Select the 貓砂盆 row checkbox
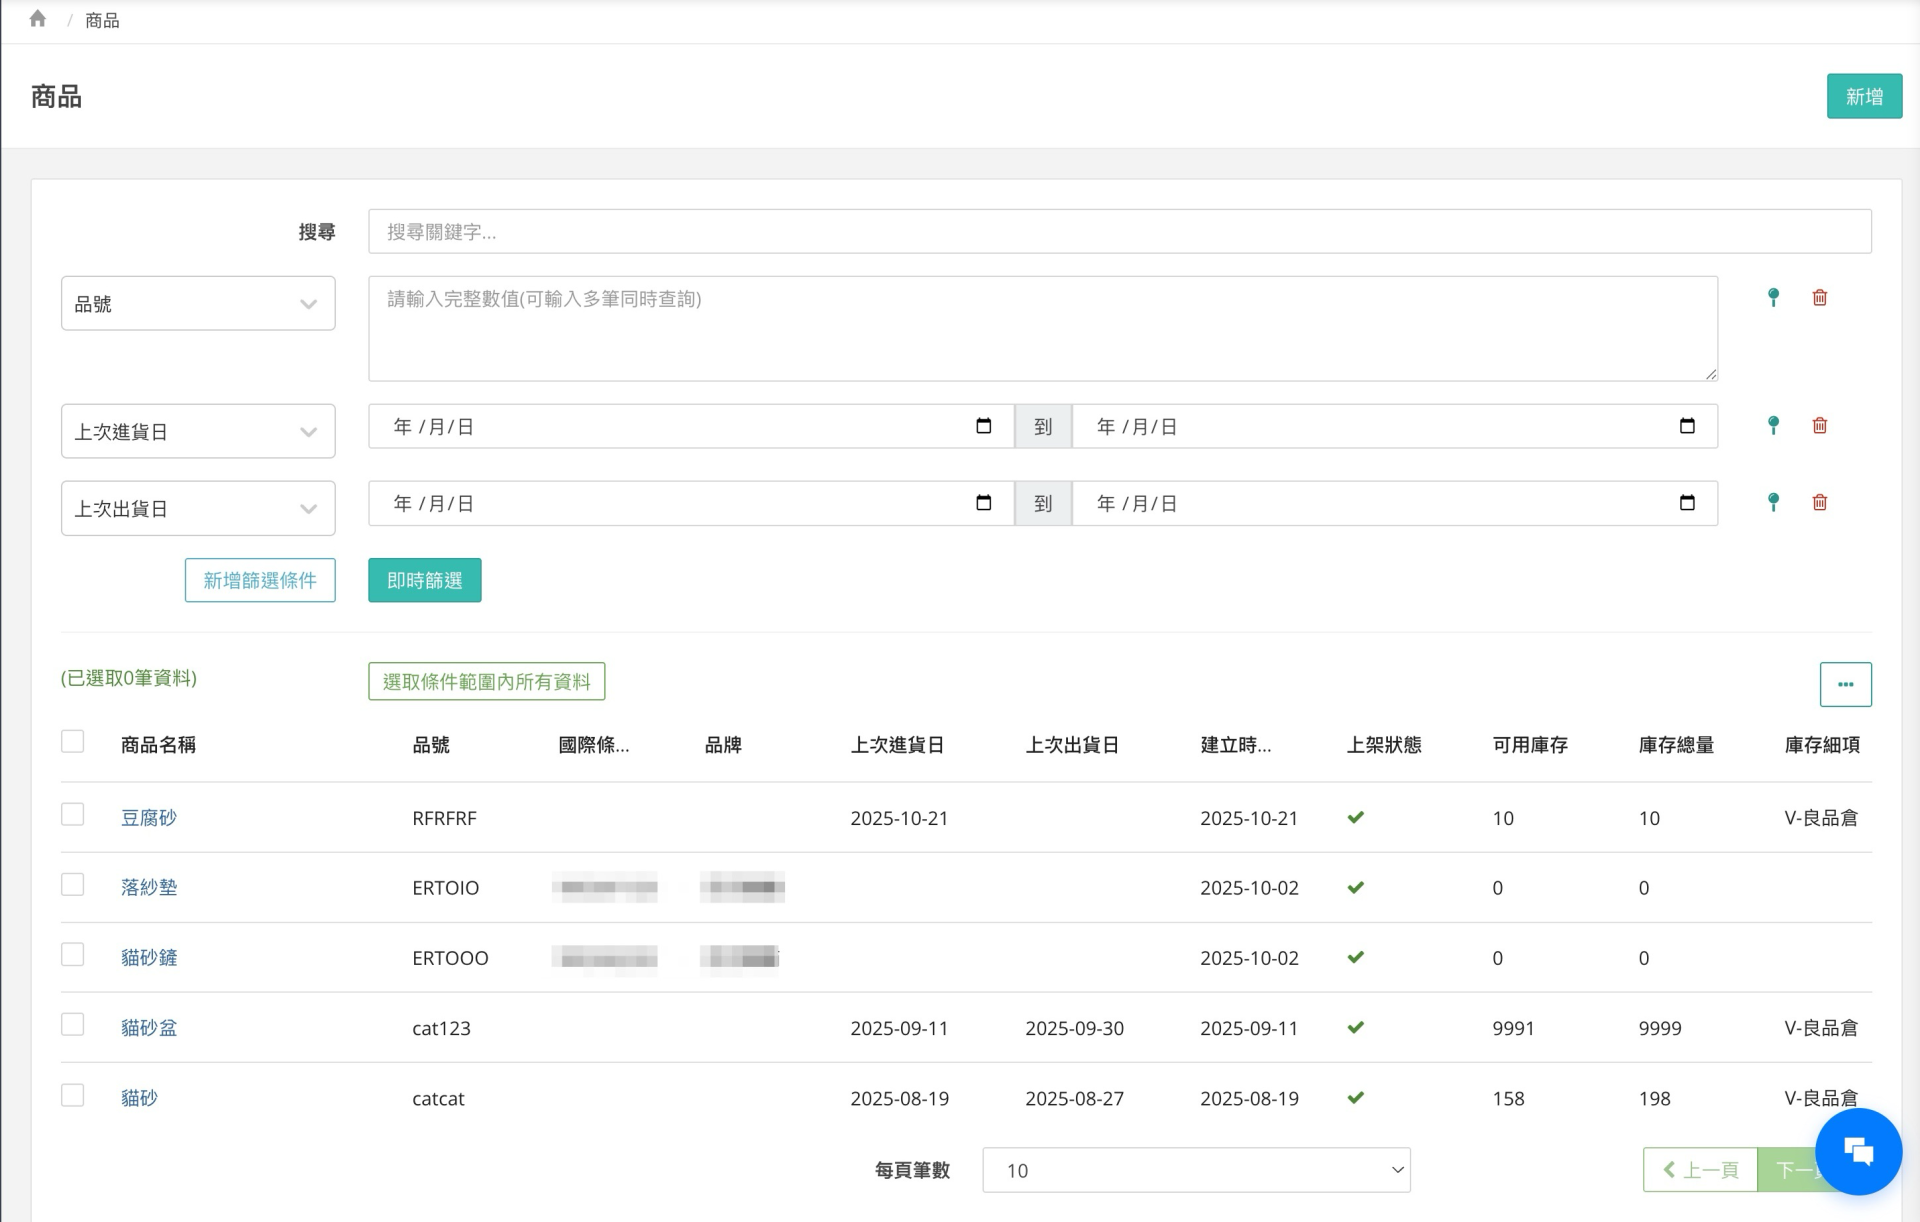This screenshot has height=1222, width=1920. pyautogui.click(x=72, y=1024)
